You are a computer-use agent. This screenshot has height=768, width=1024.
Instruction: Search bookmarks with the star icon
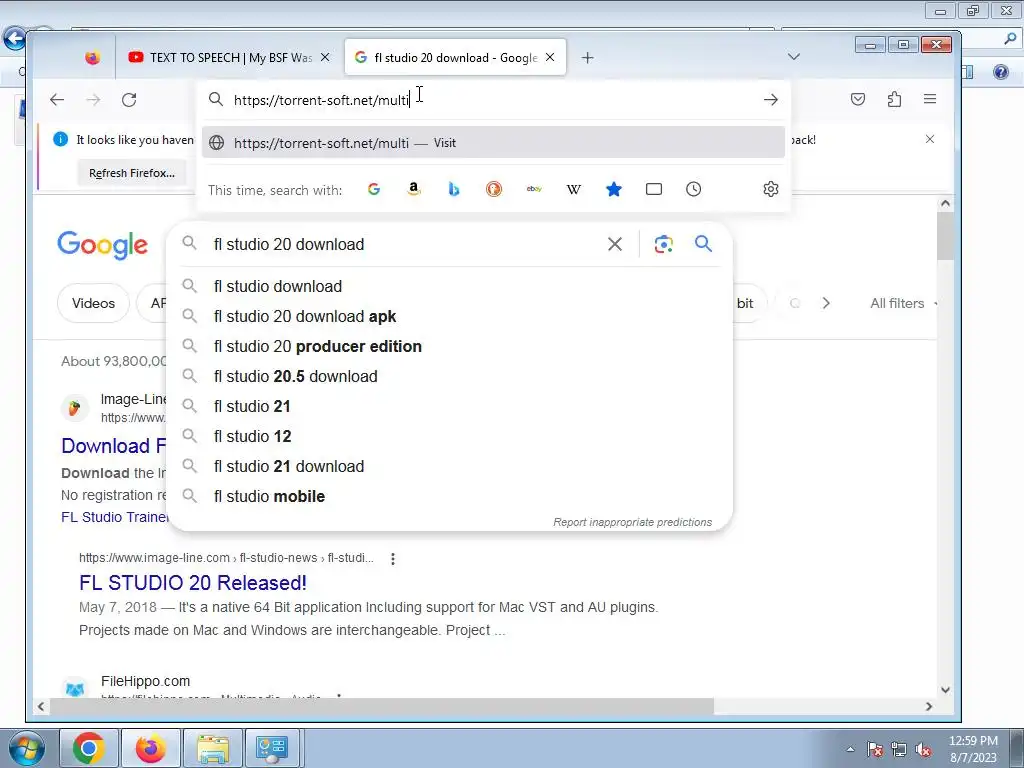point(614,189)
